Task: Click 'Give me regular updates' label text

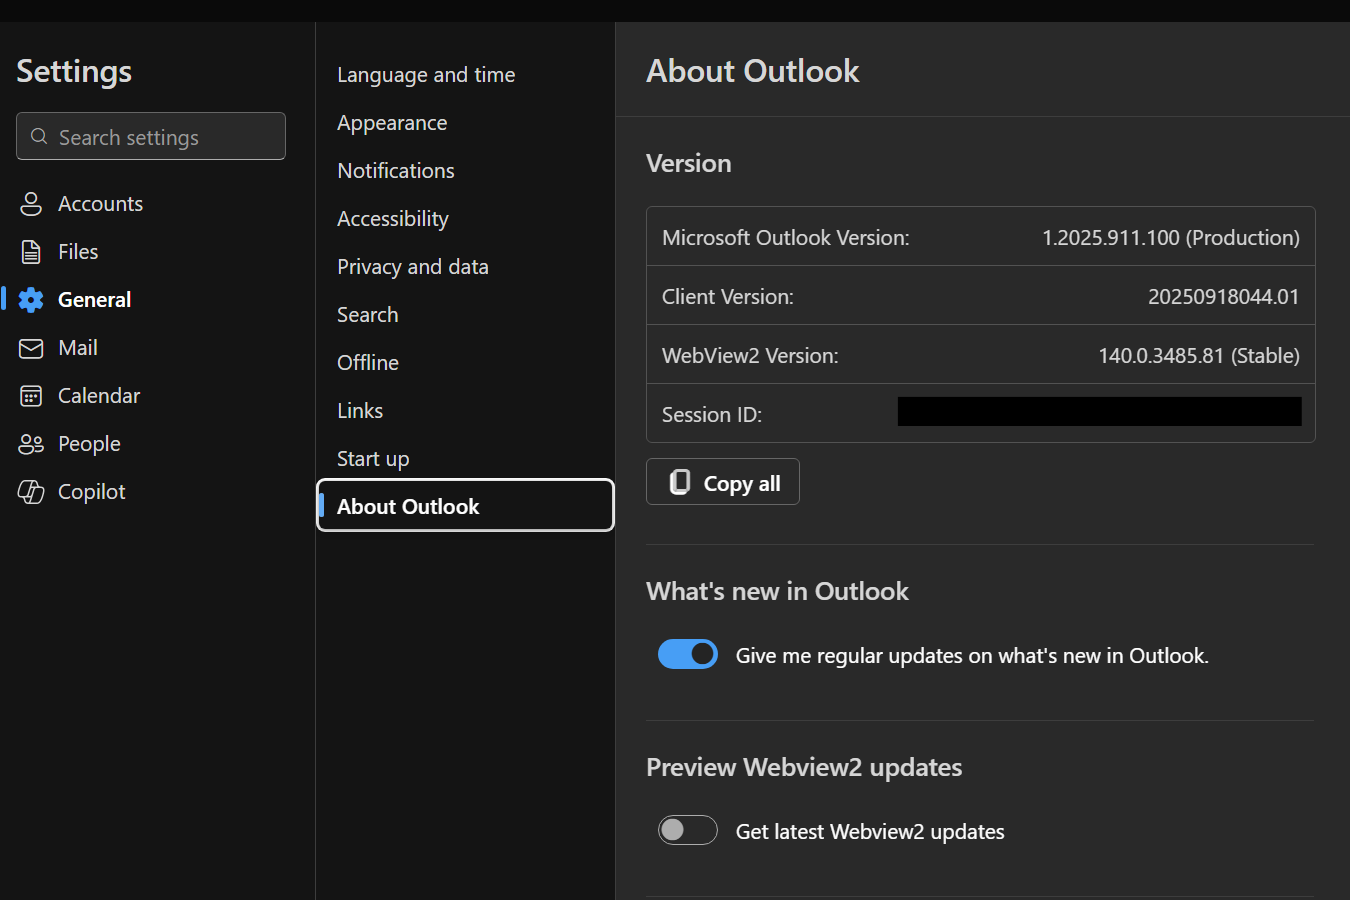Action: tap(972, 656)
